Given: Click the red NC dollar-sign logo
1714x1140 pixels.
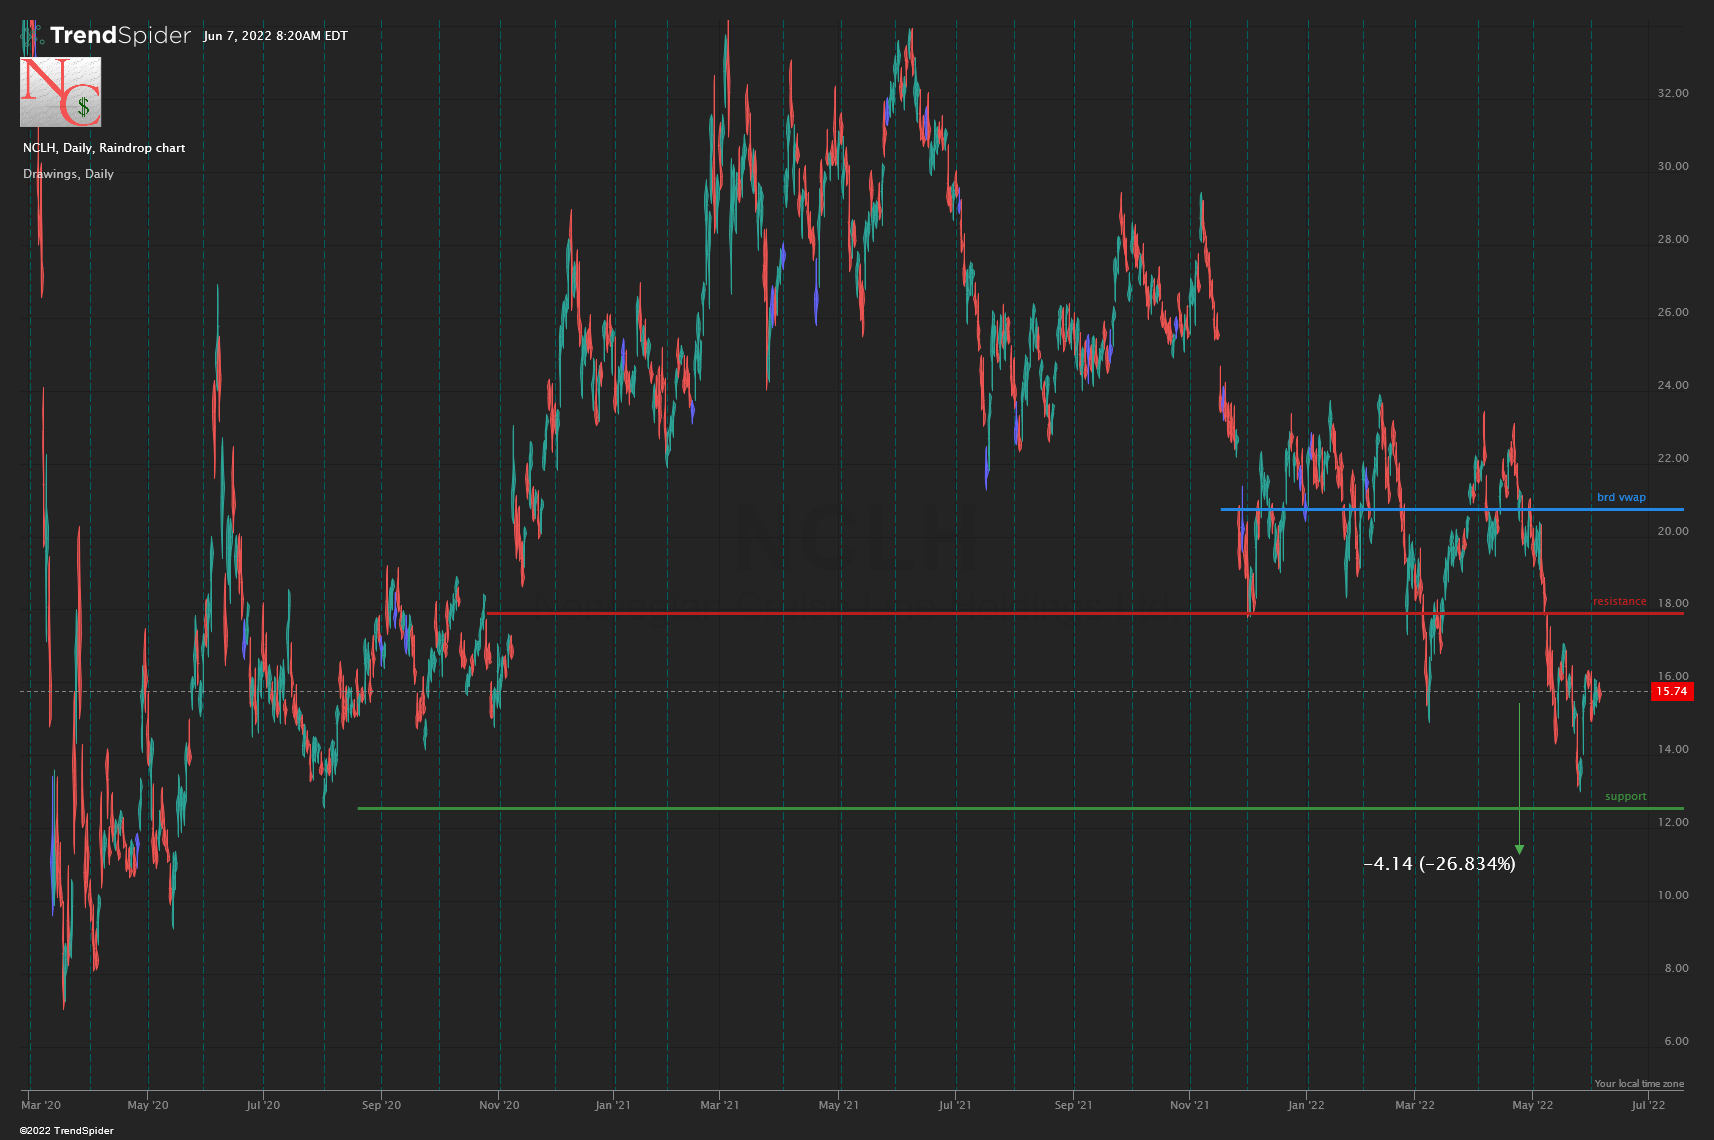Looking at the screenshot, I should tap(60, 92).
